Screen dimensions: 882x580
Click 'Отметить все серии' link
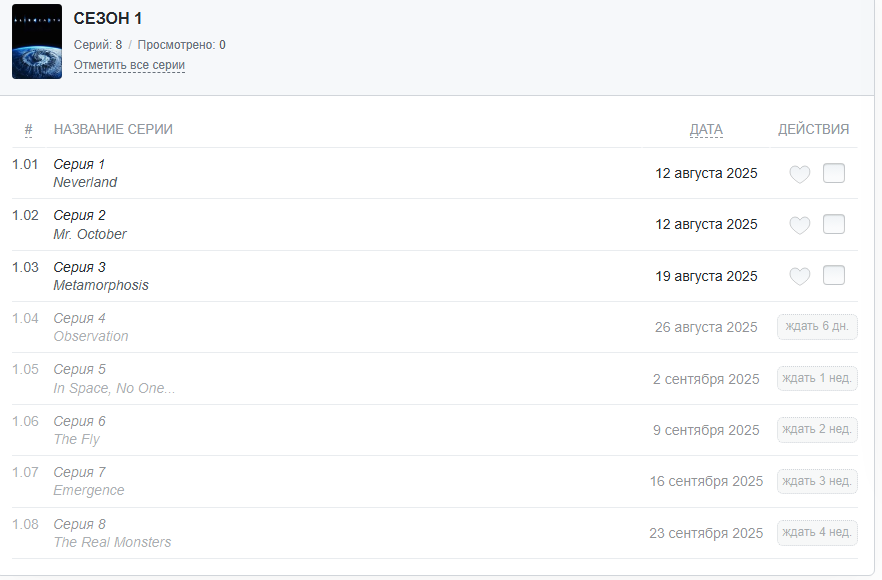point(129,65)
